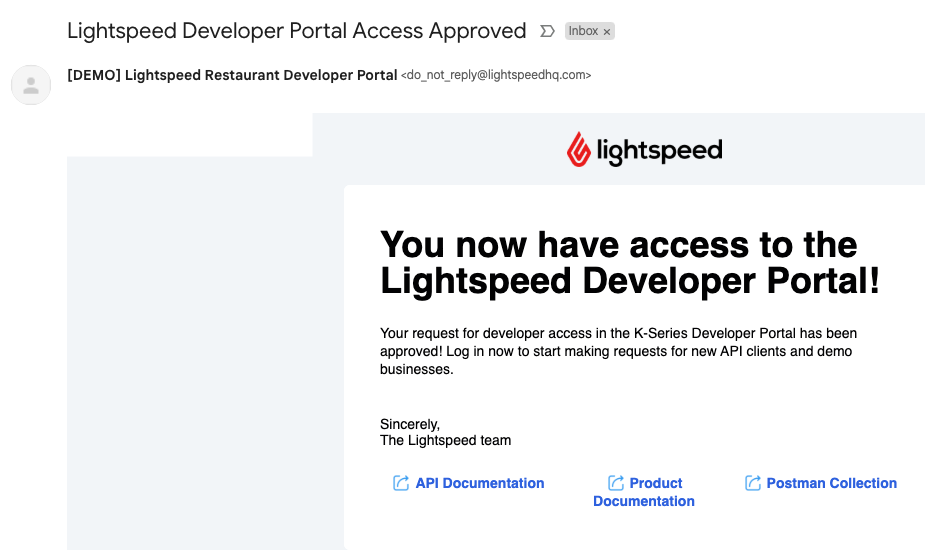Open the Postman Collection link
925x550 pixels.
(831, 483)
